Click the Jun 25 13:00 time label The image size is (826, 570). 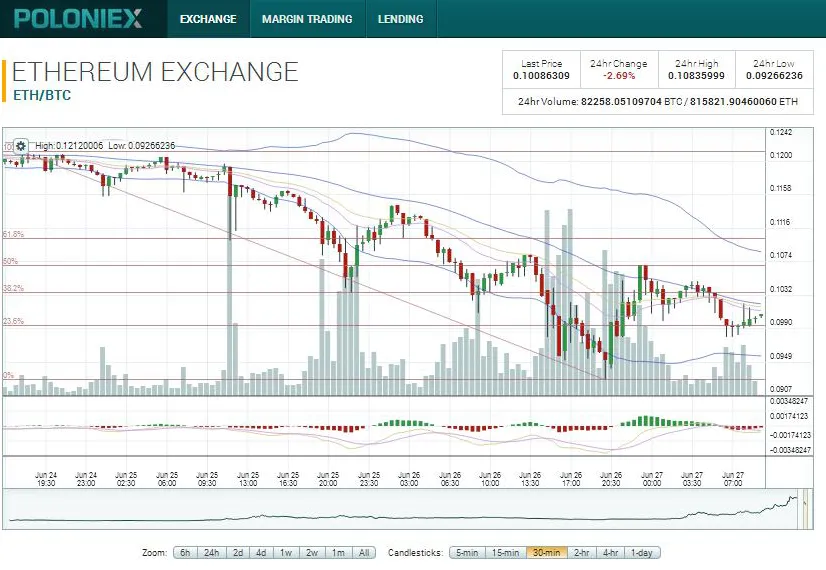point(248,479)
